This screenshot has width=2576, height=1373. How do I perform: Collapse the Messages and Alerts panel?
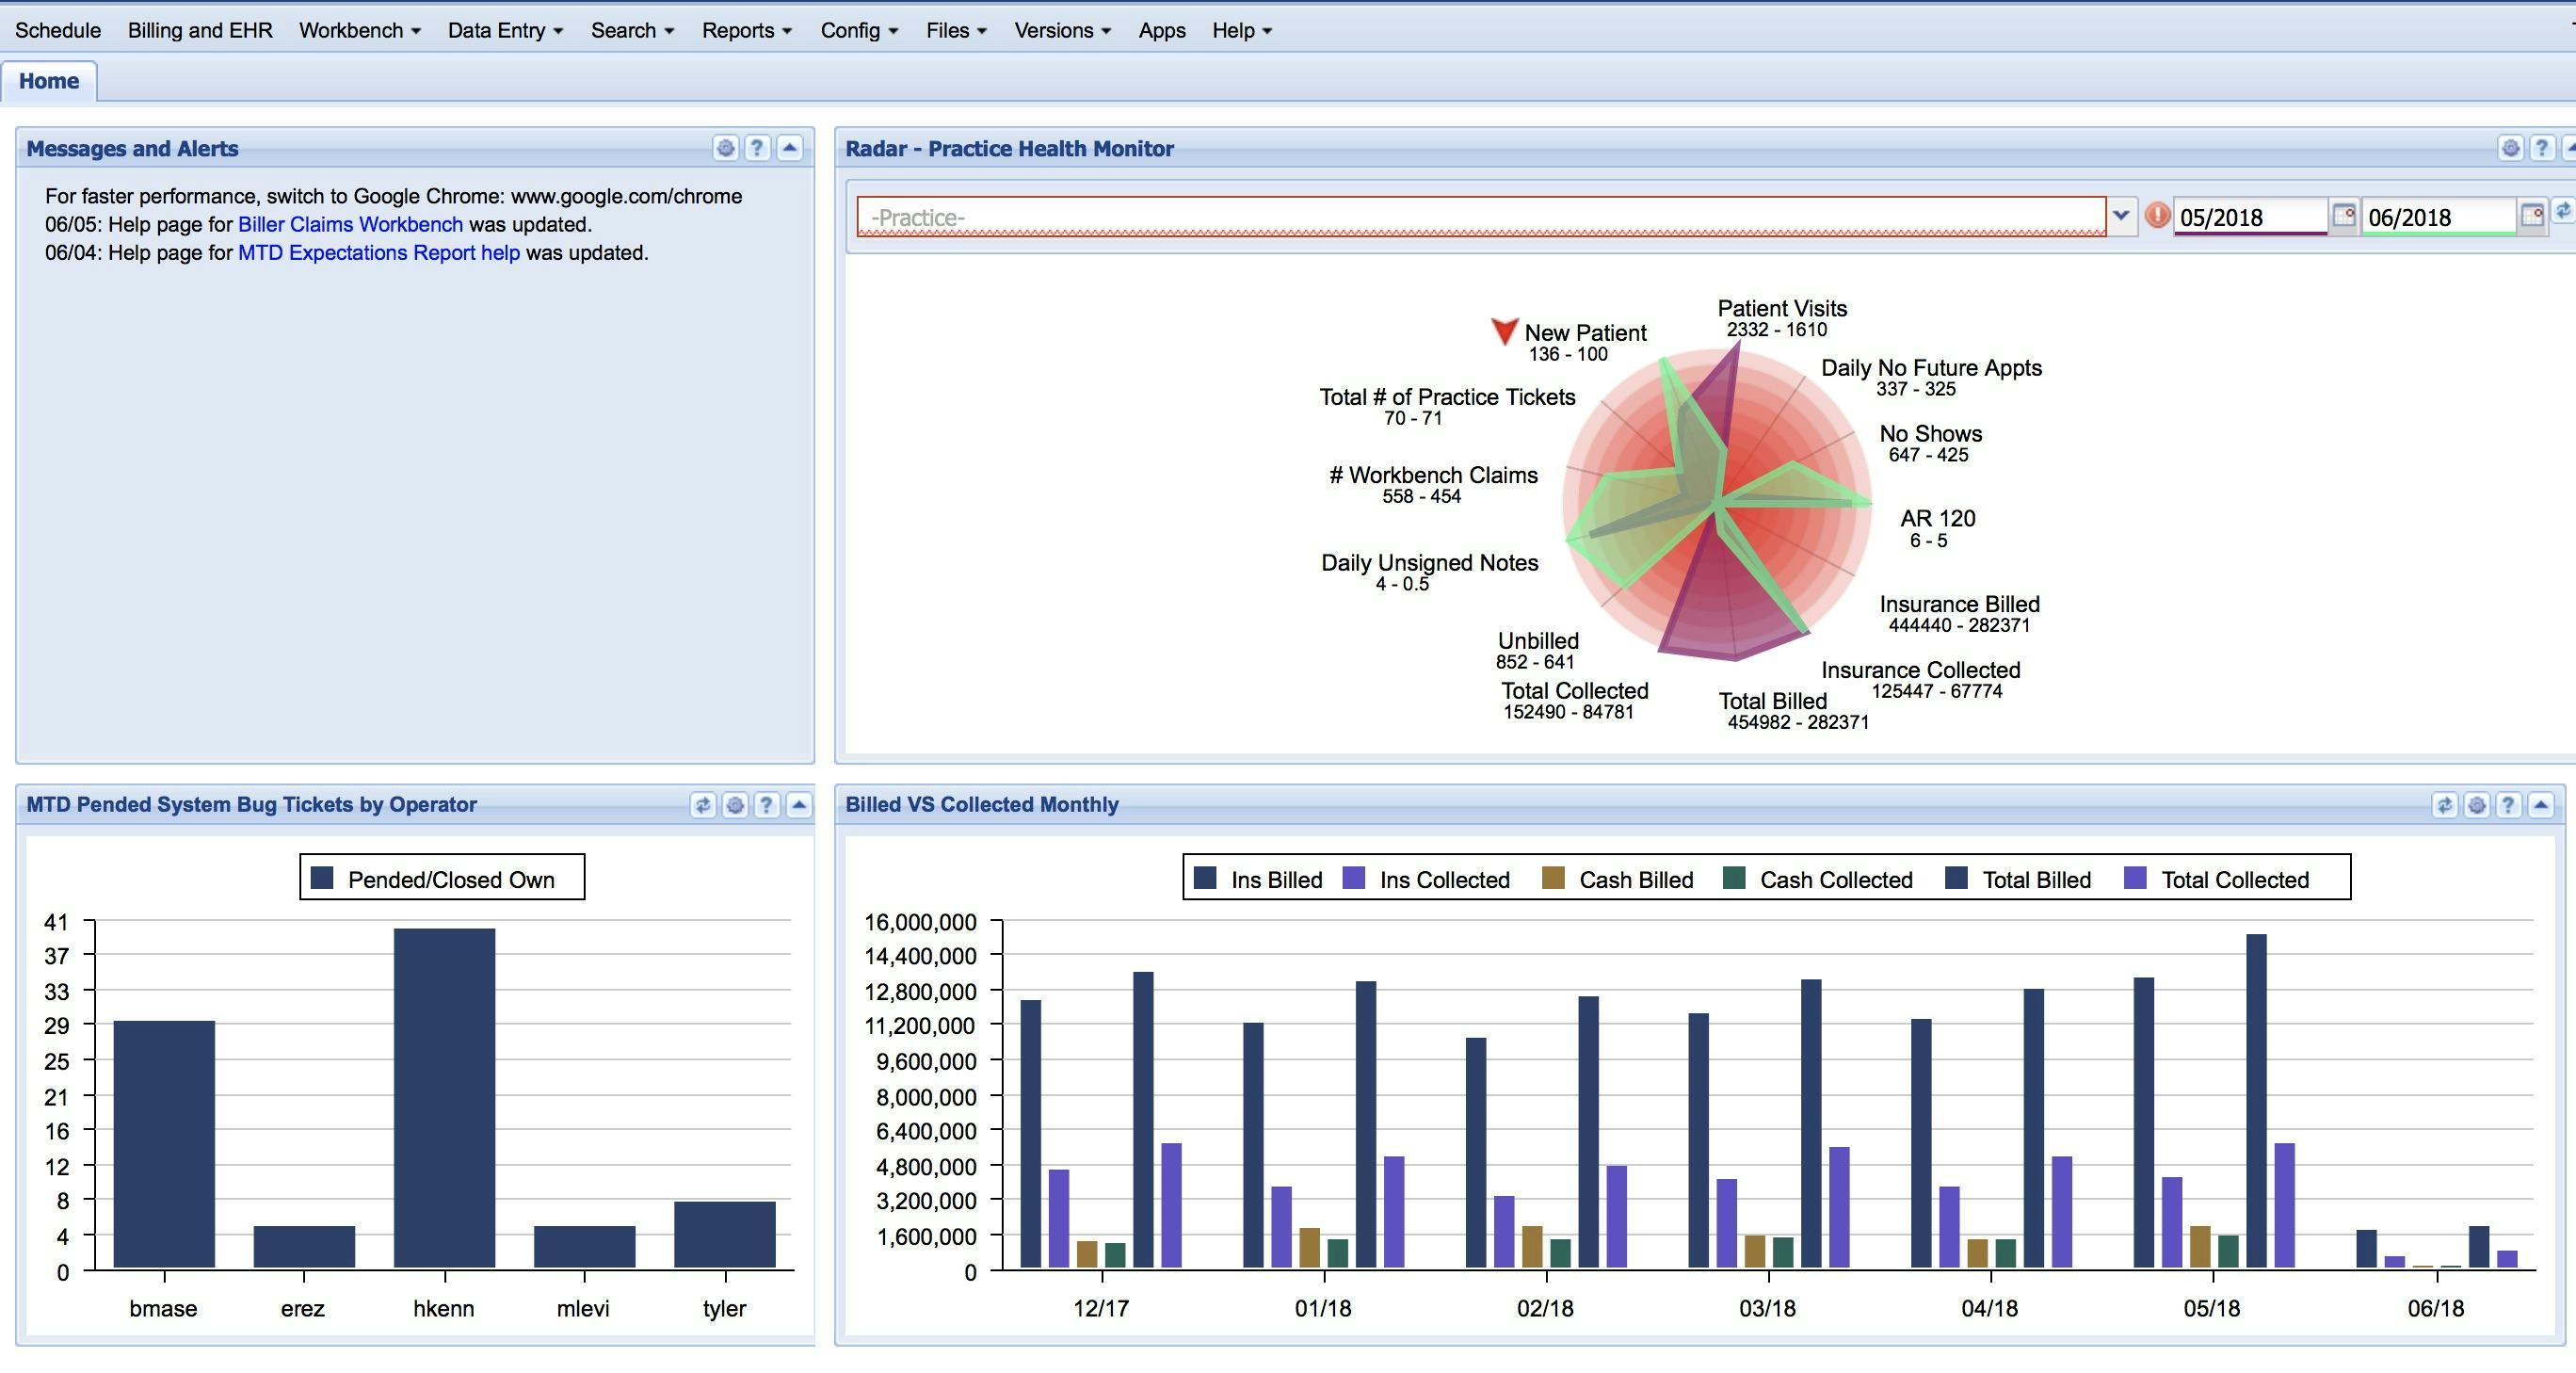[789, 148]
